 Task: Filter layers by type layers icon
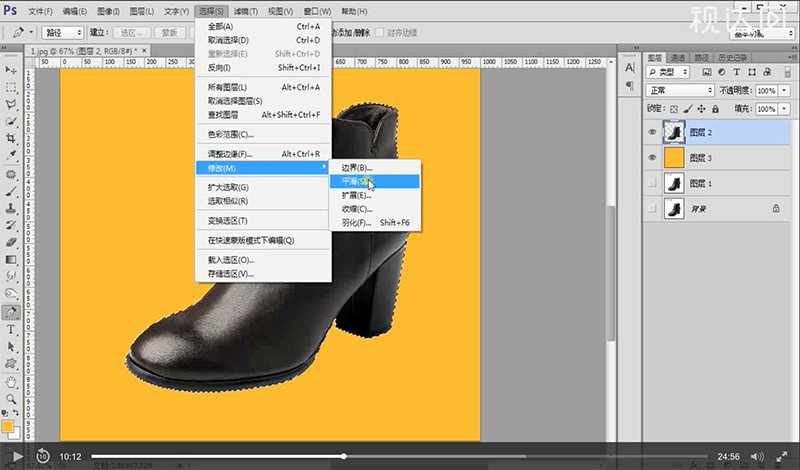[736, 72]
